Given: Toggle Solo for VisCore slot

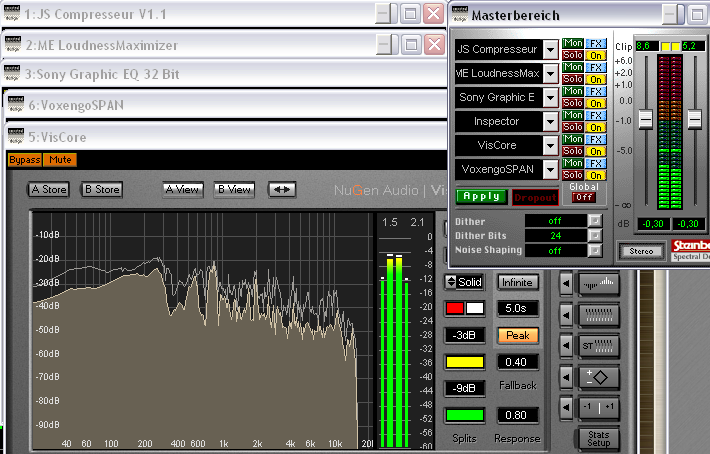Looking at the screenshot, I should [573, 151].
